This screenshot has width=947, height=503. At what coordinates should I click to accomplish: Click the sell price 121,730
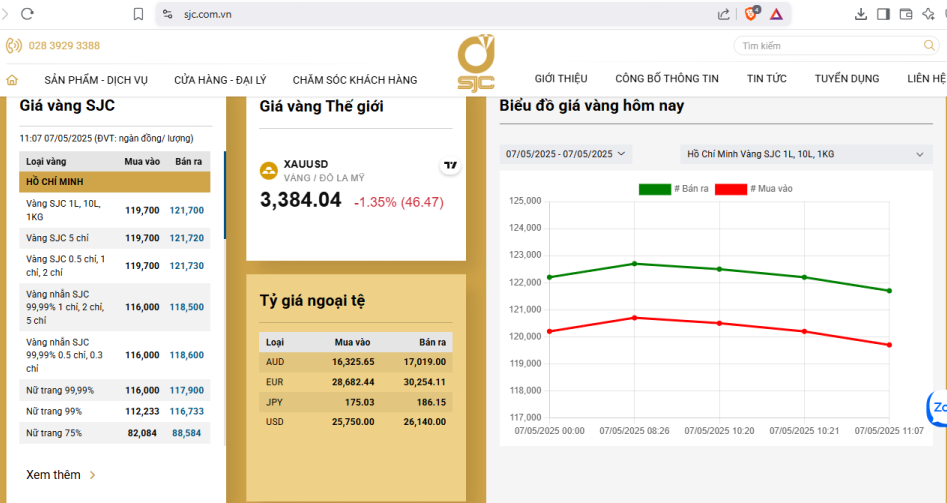point(187,266)
